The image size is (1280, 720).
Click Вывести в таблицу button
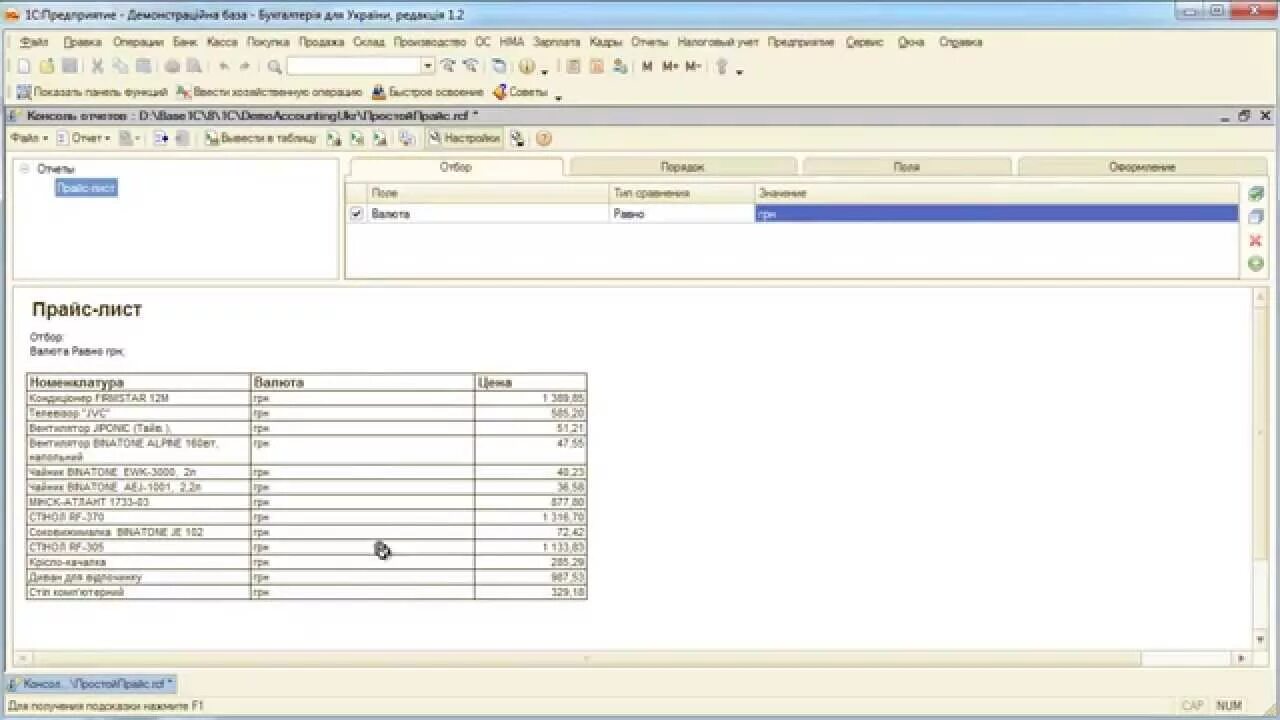point(260,139)
